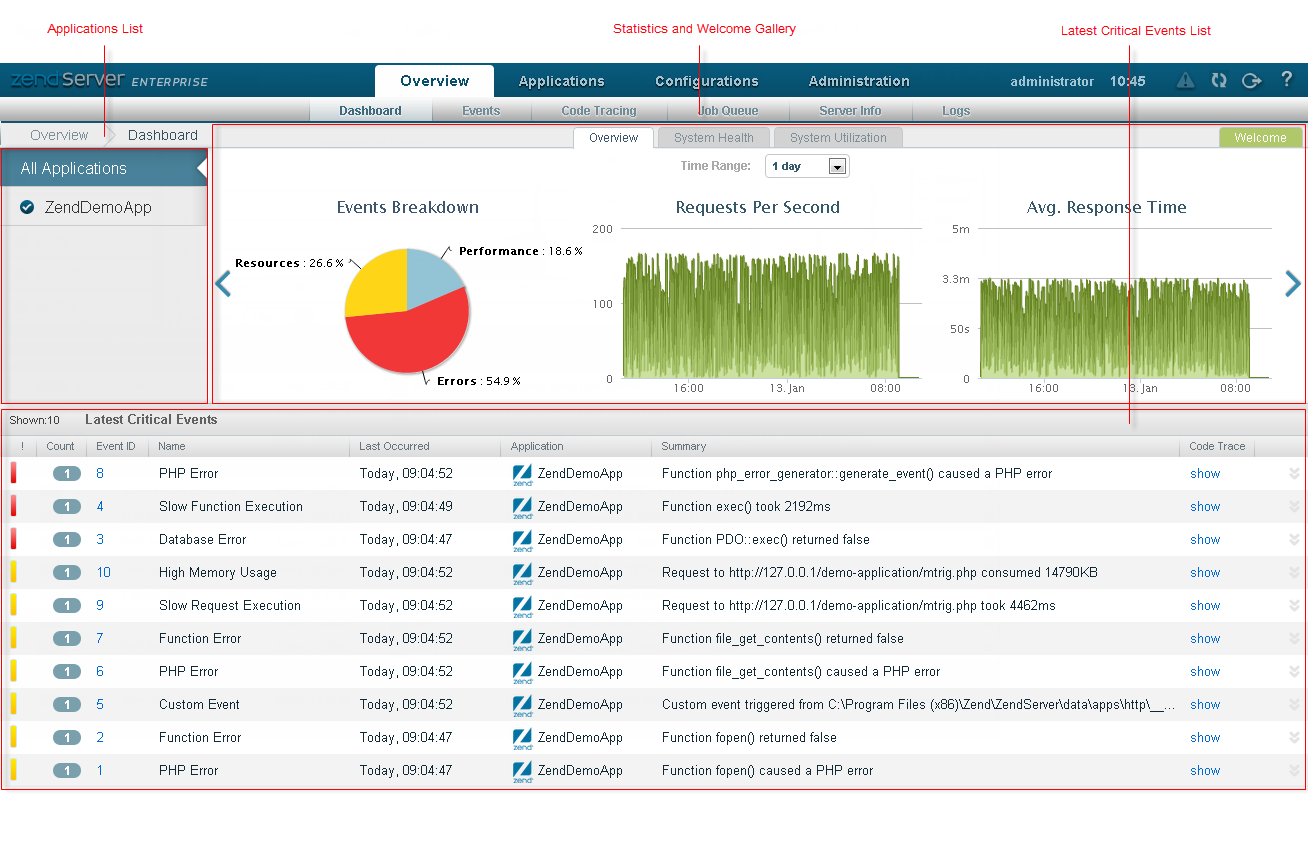Viewport: 1308px width, 868px height.
Task: Click the green Welcome button
Action: coord(1260,138)
